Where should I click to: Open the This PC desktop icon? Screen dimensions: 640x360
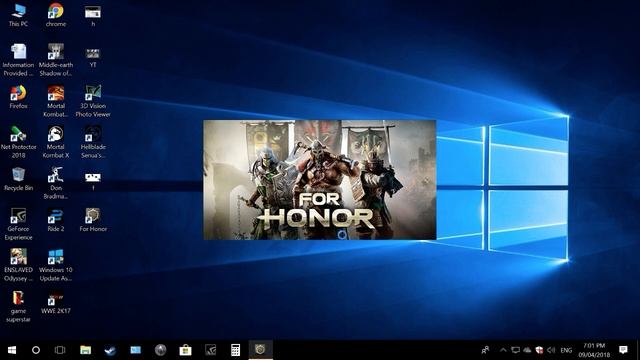(18, 15)
